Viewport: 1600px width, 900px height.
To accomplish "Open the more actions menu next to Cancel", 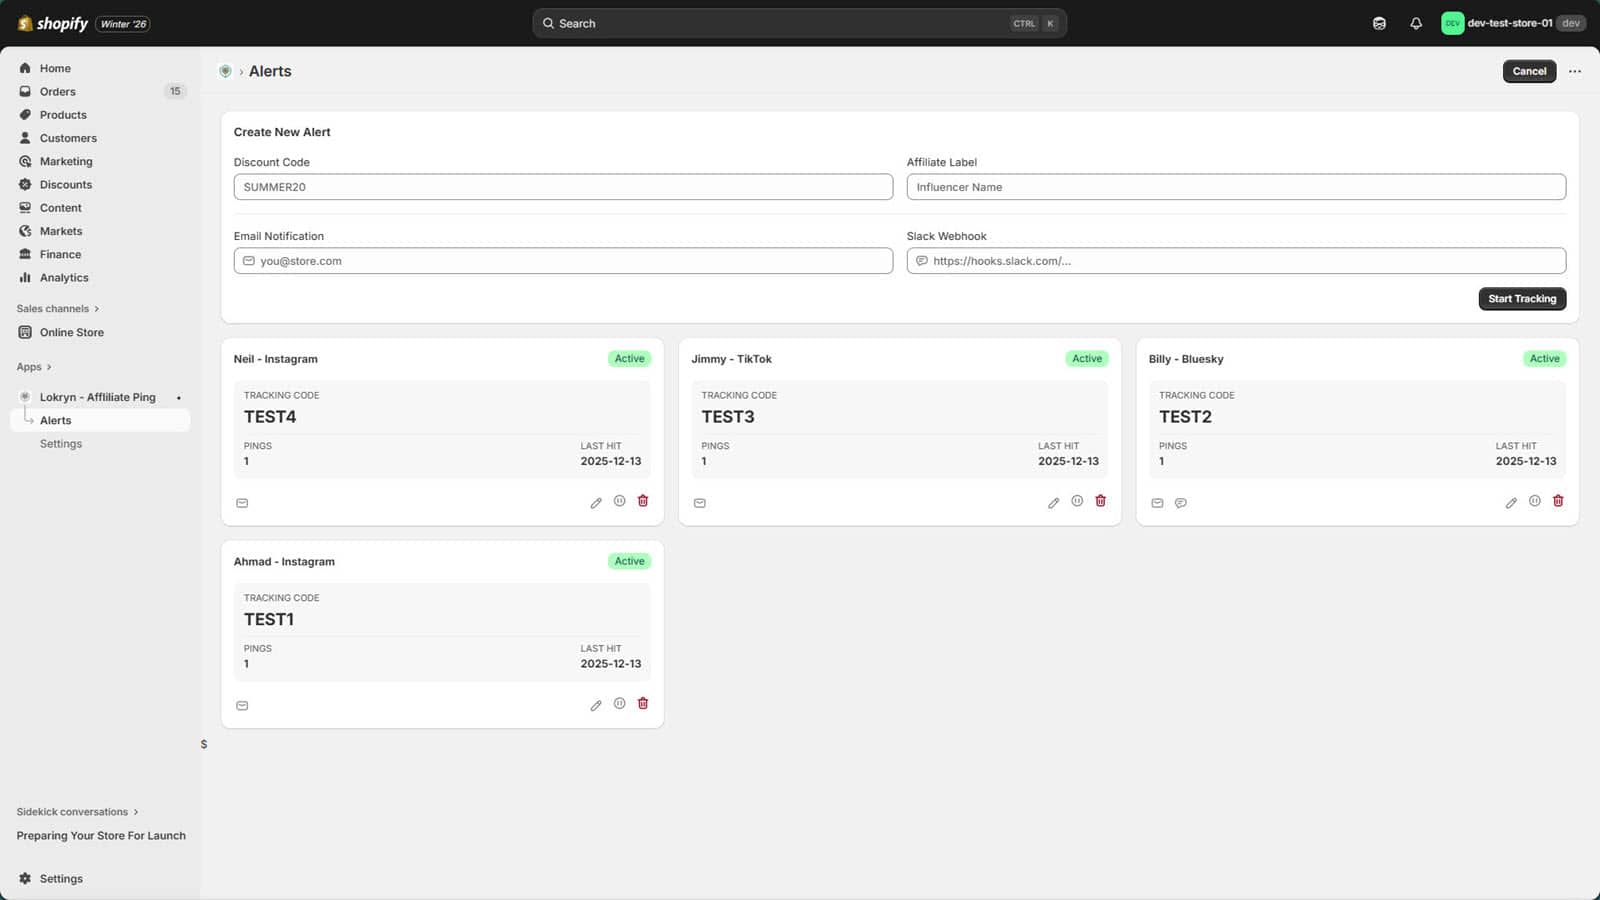I will click(1575, 71).
